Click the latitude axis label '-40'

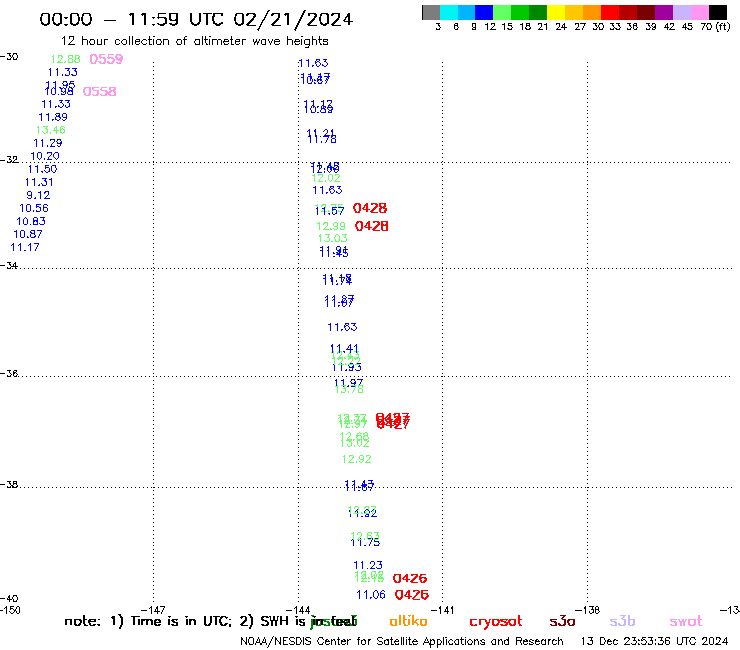tap(9, 599)
